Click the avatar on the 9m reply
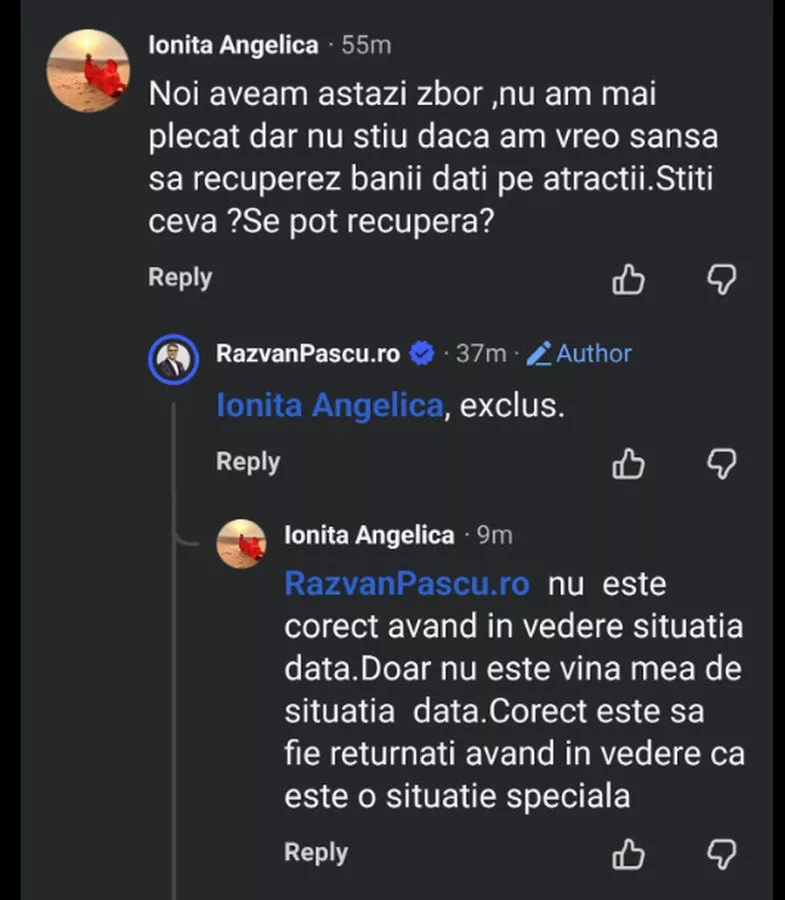The image size is (785, 900). 243,544
